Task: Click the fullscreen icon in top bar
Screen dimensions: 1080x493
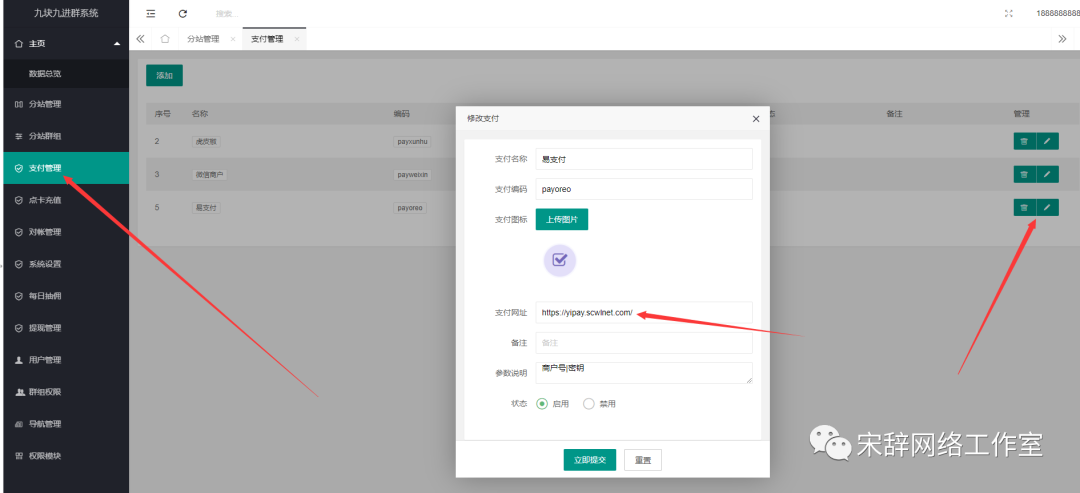Action: point(1009,13)
